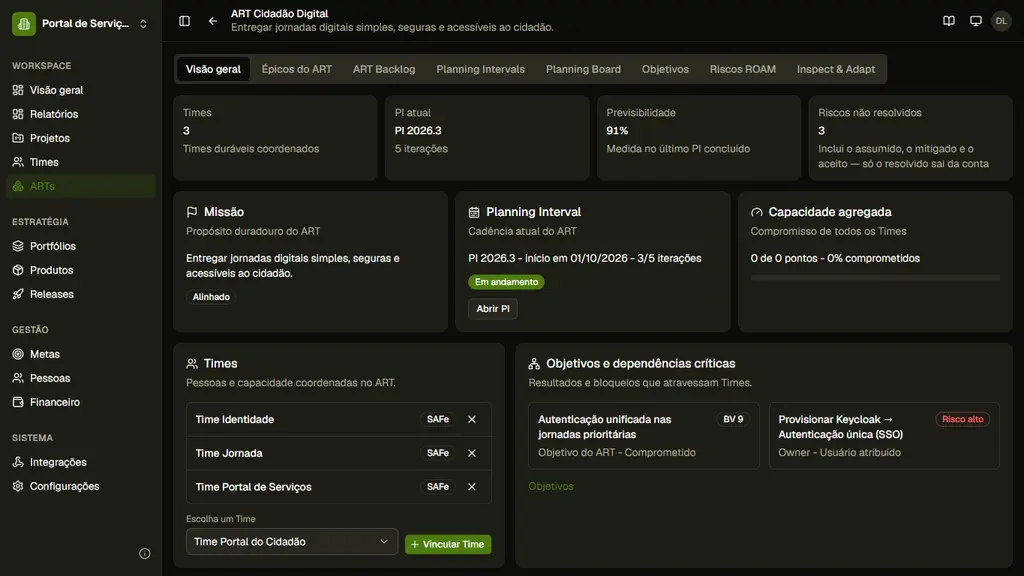Click the Abrir PI button
1024x576 pixels.
(493, 309)
